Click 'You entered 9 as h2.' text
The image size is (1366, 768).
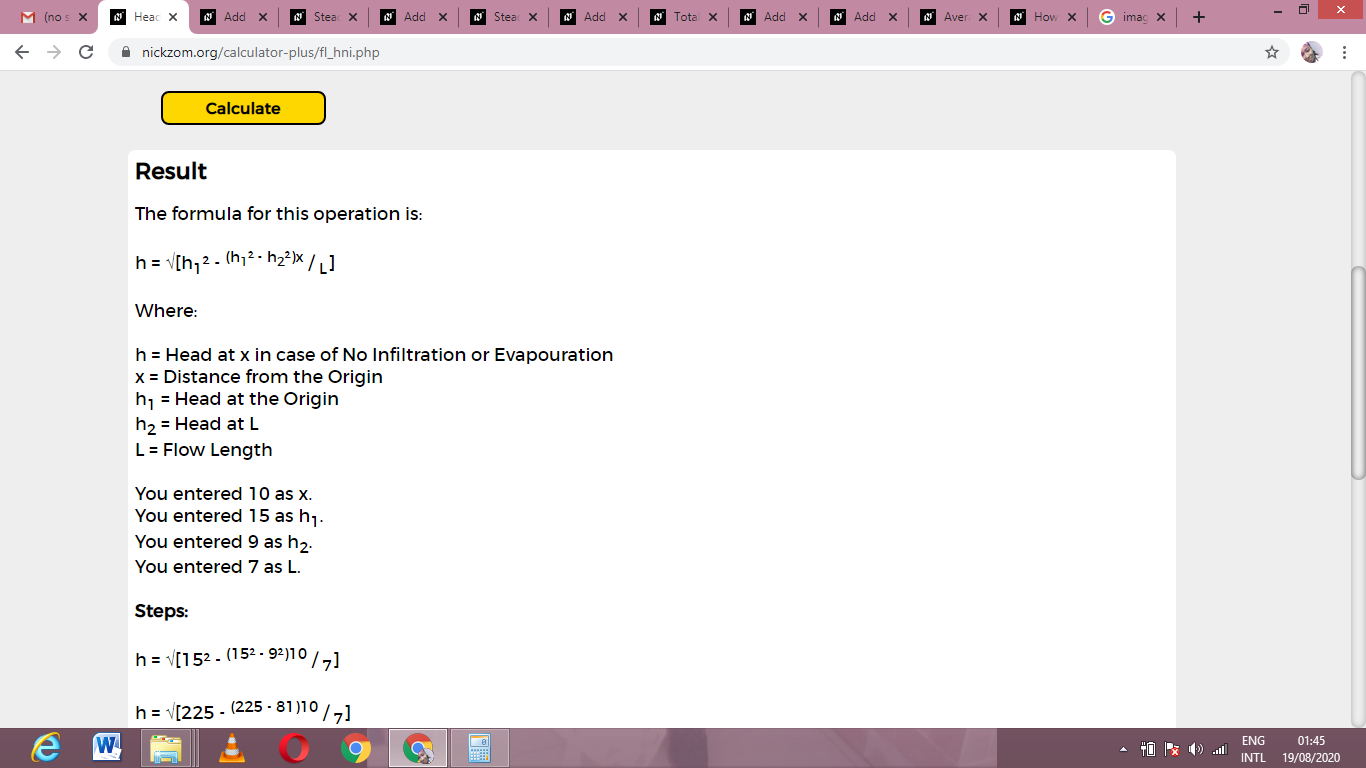click(x=225, y=542)
